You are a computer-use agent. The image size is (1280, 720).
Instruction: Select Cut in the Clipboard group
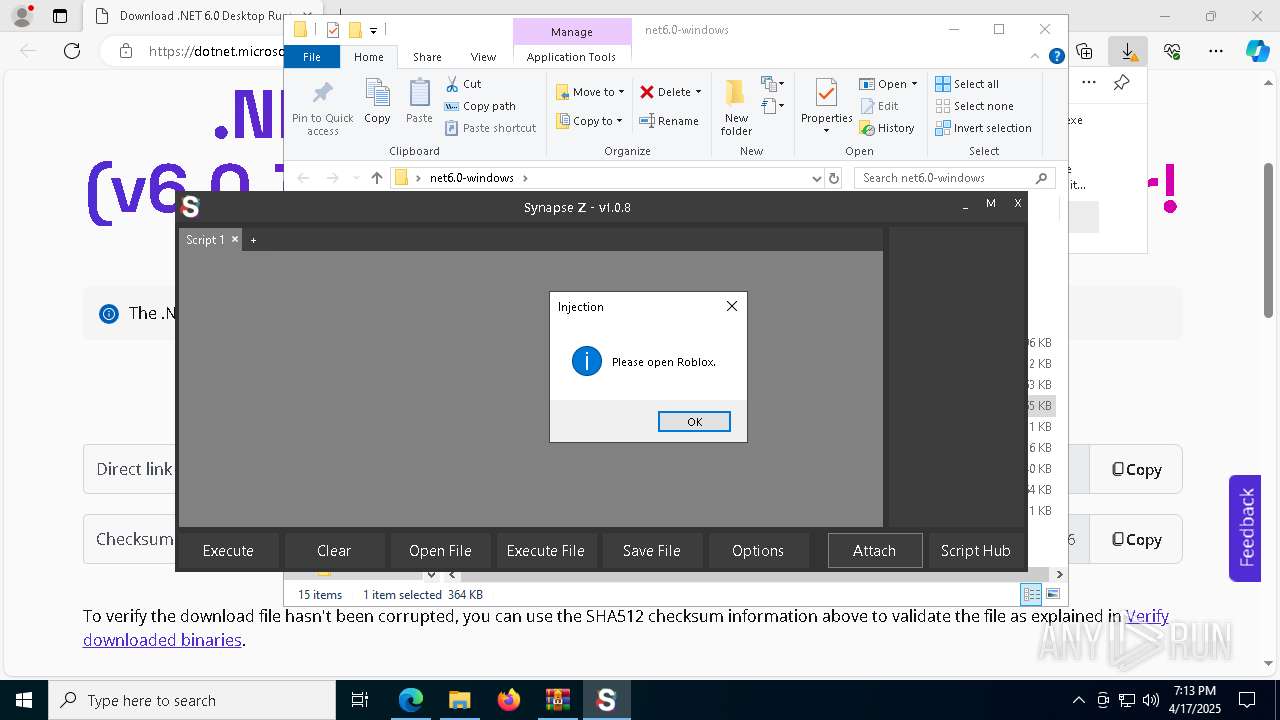pyautogui.click(x=463, y=84)
